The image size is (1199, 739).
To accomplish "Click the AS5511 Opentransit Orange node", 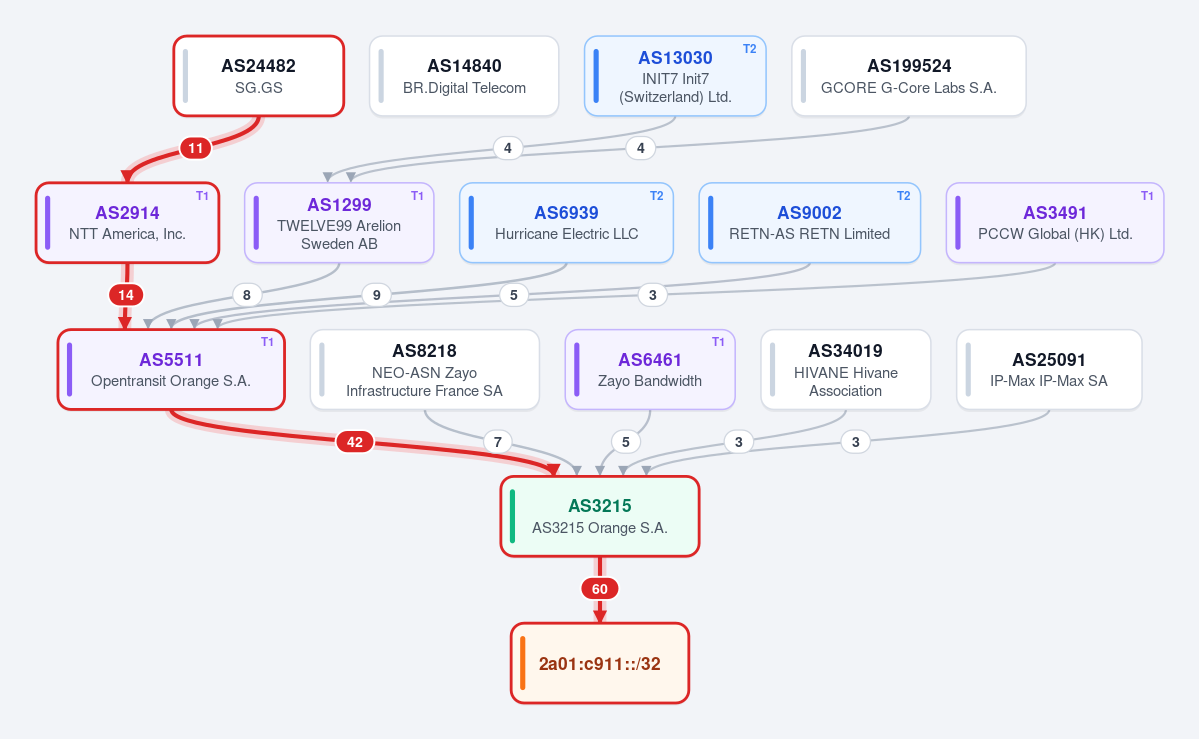I will (x=171, y=370).
